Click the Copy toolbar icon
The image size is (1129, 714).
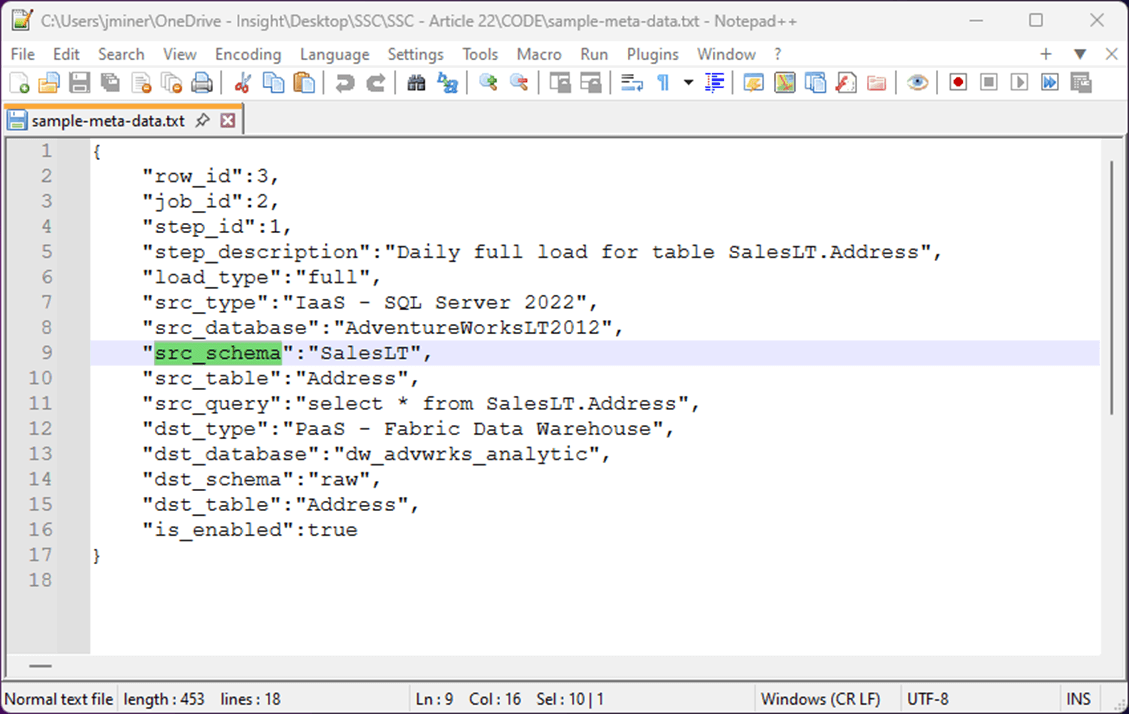[x=274, y=83]
